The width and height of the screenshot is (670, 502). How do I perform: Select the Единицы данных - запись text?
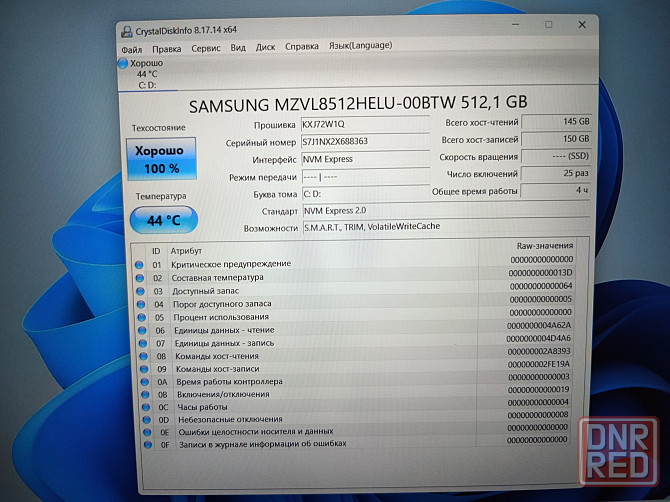224,343
